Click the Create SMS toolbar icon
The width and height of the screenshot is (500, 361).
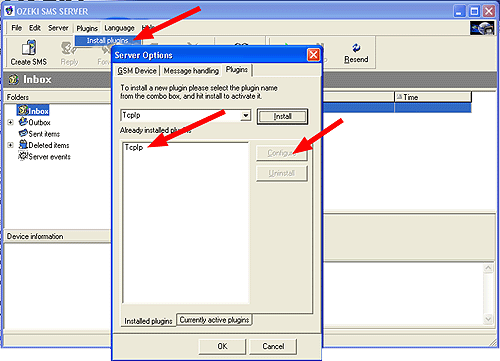[x=29, y=48]
